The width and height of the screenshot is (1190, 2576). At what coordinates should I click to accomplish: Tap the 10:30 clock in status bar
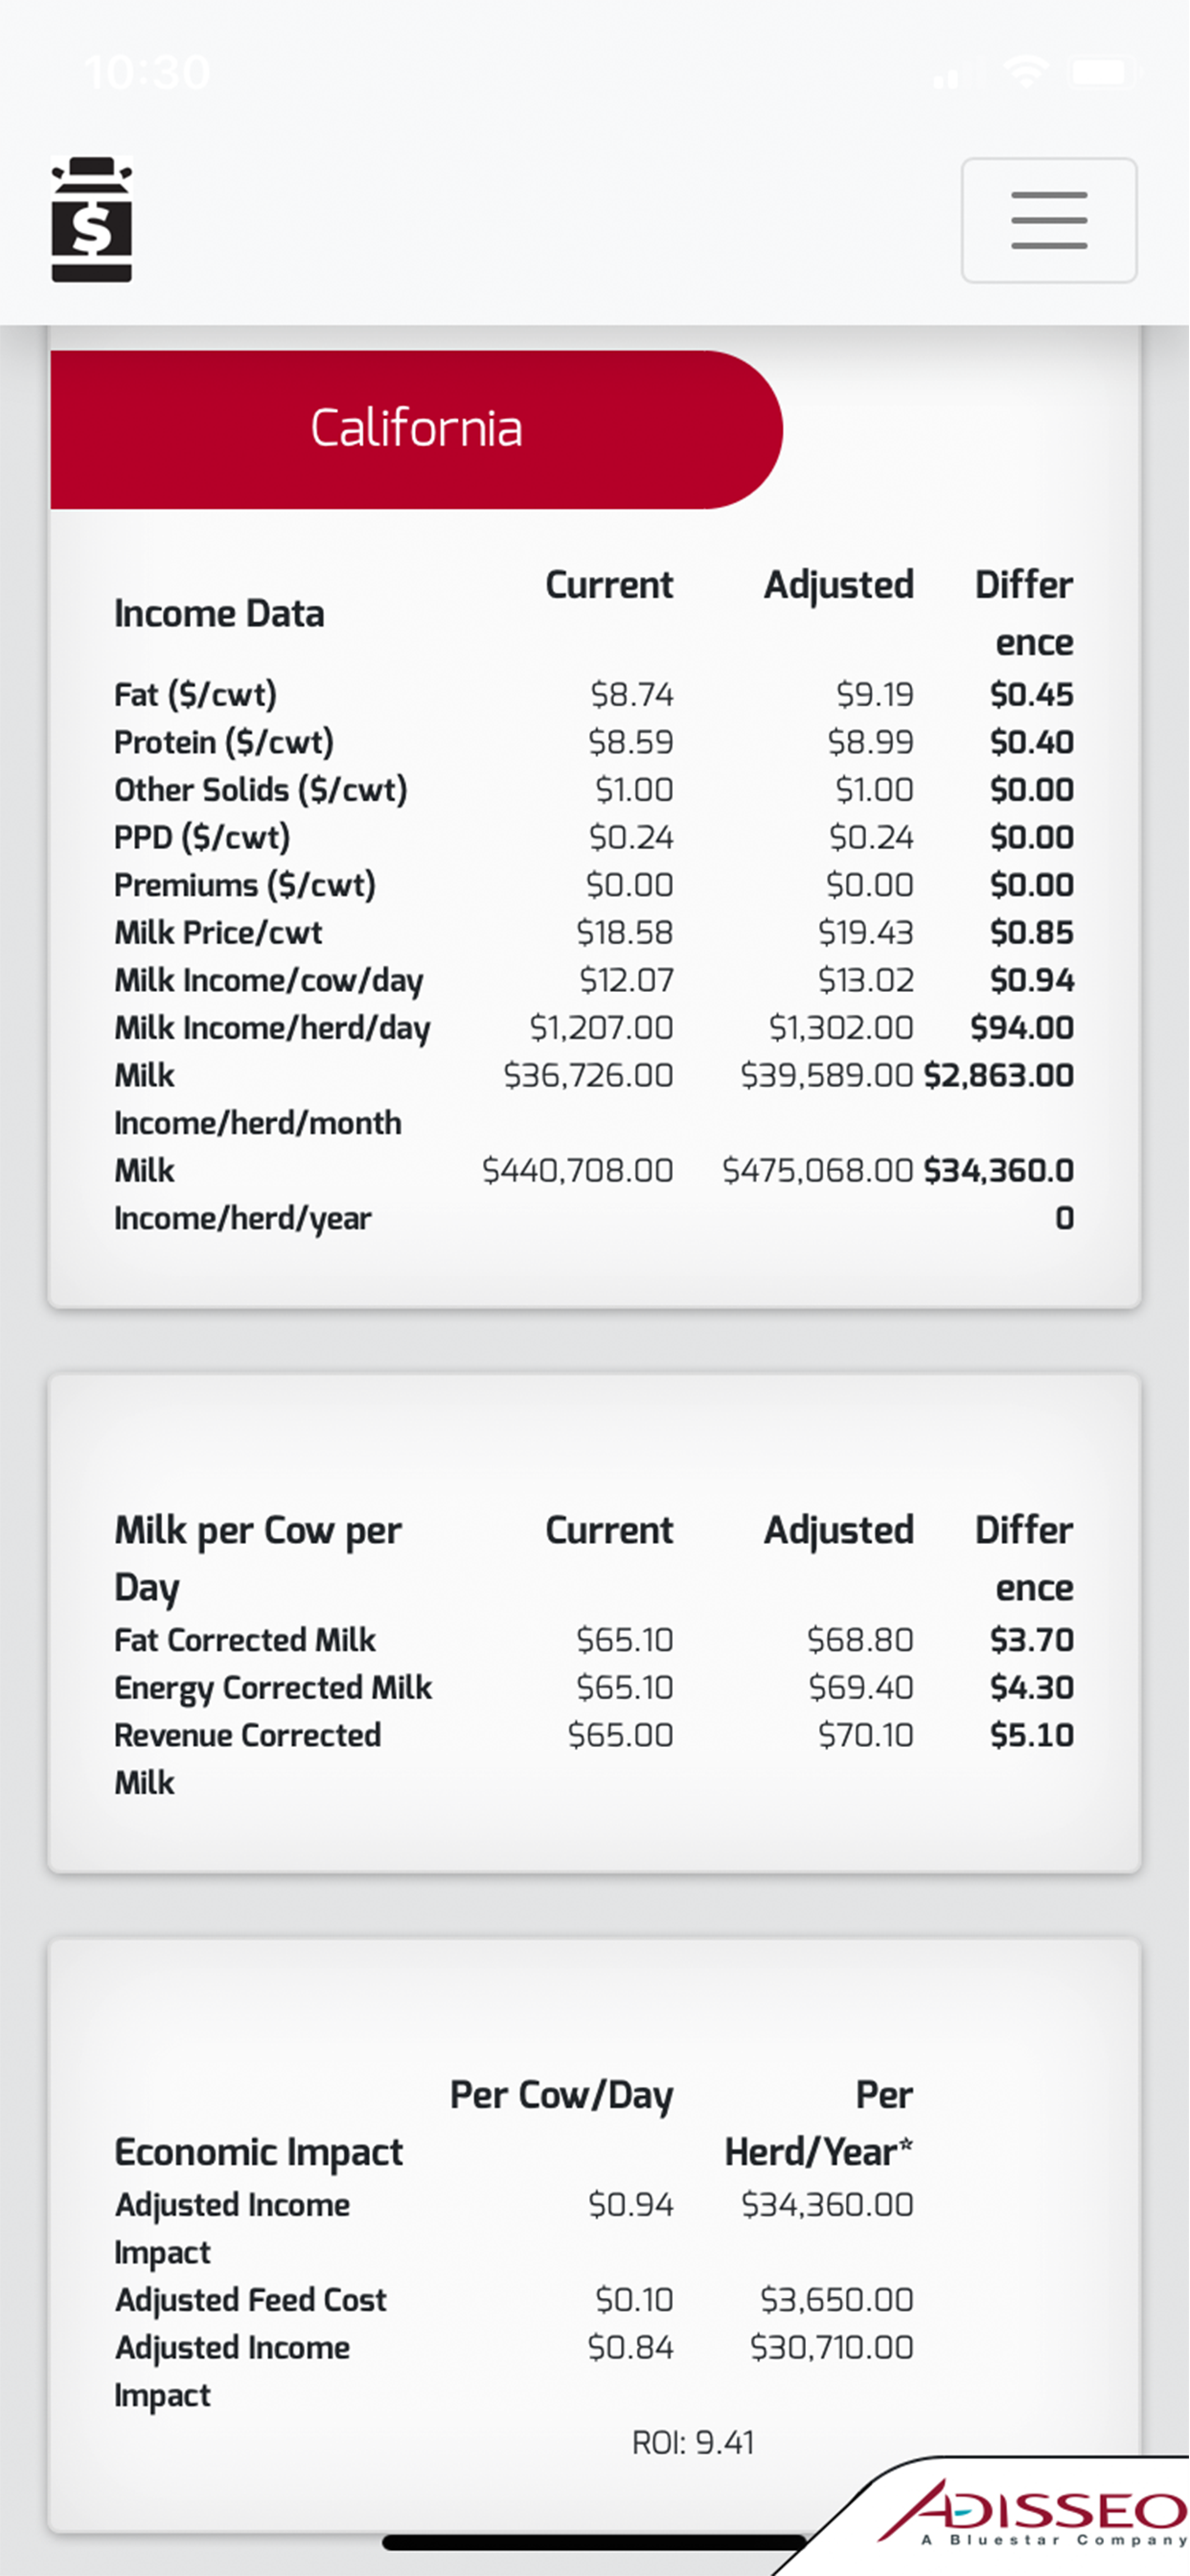[x=148, y=72]
